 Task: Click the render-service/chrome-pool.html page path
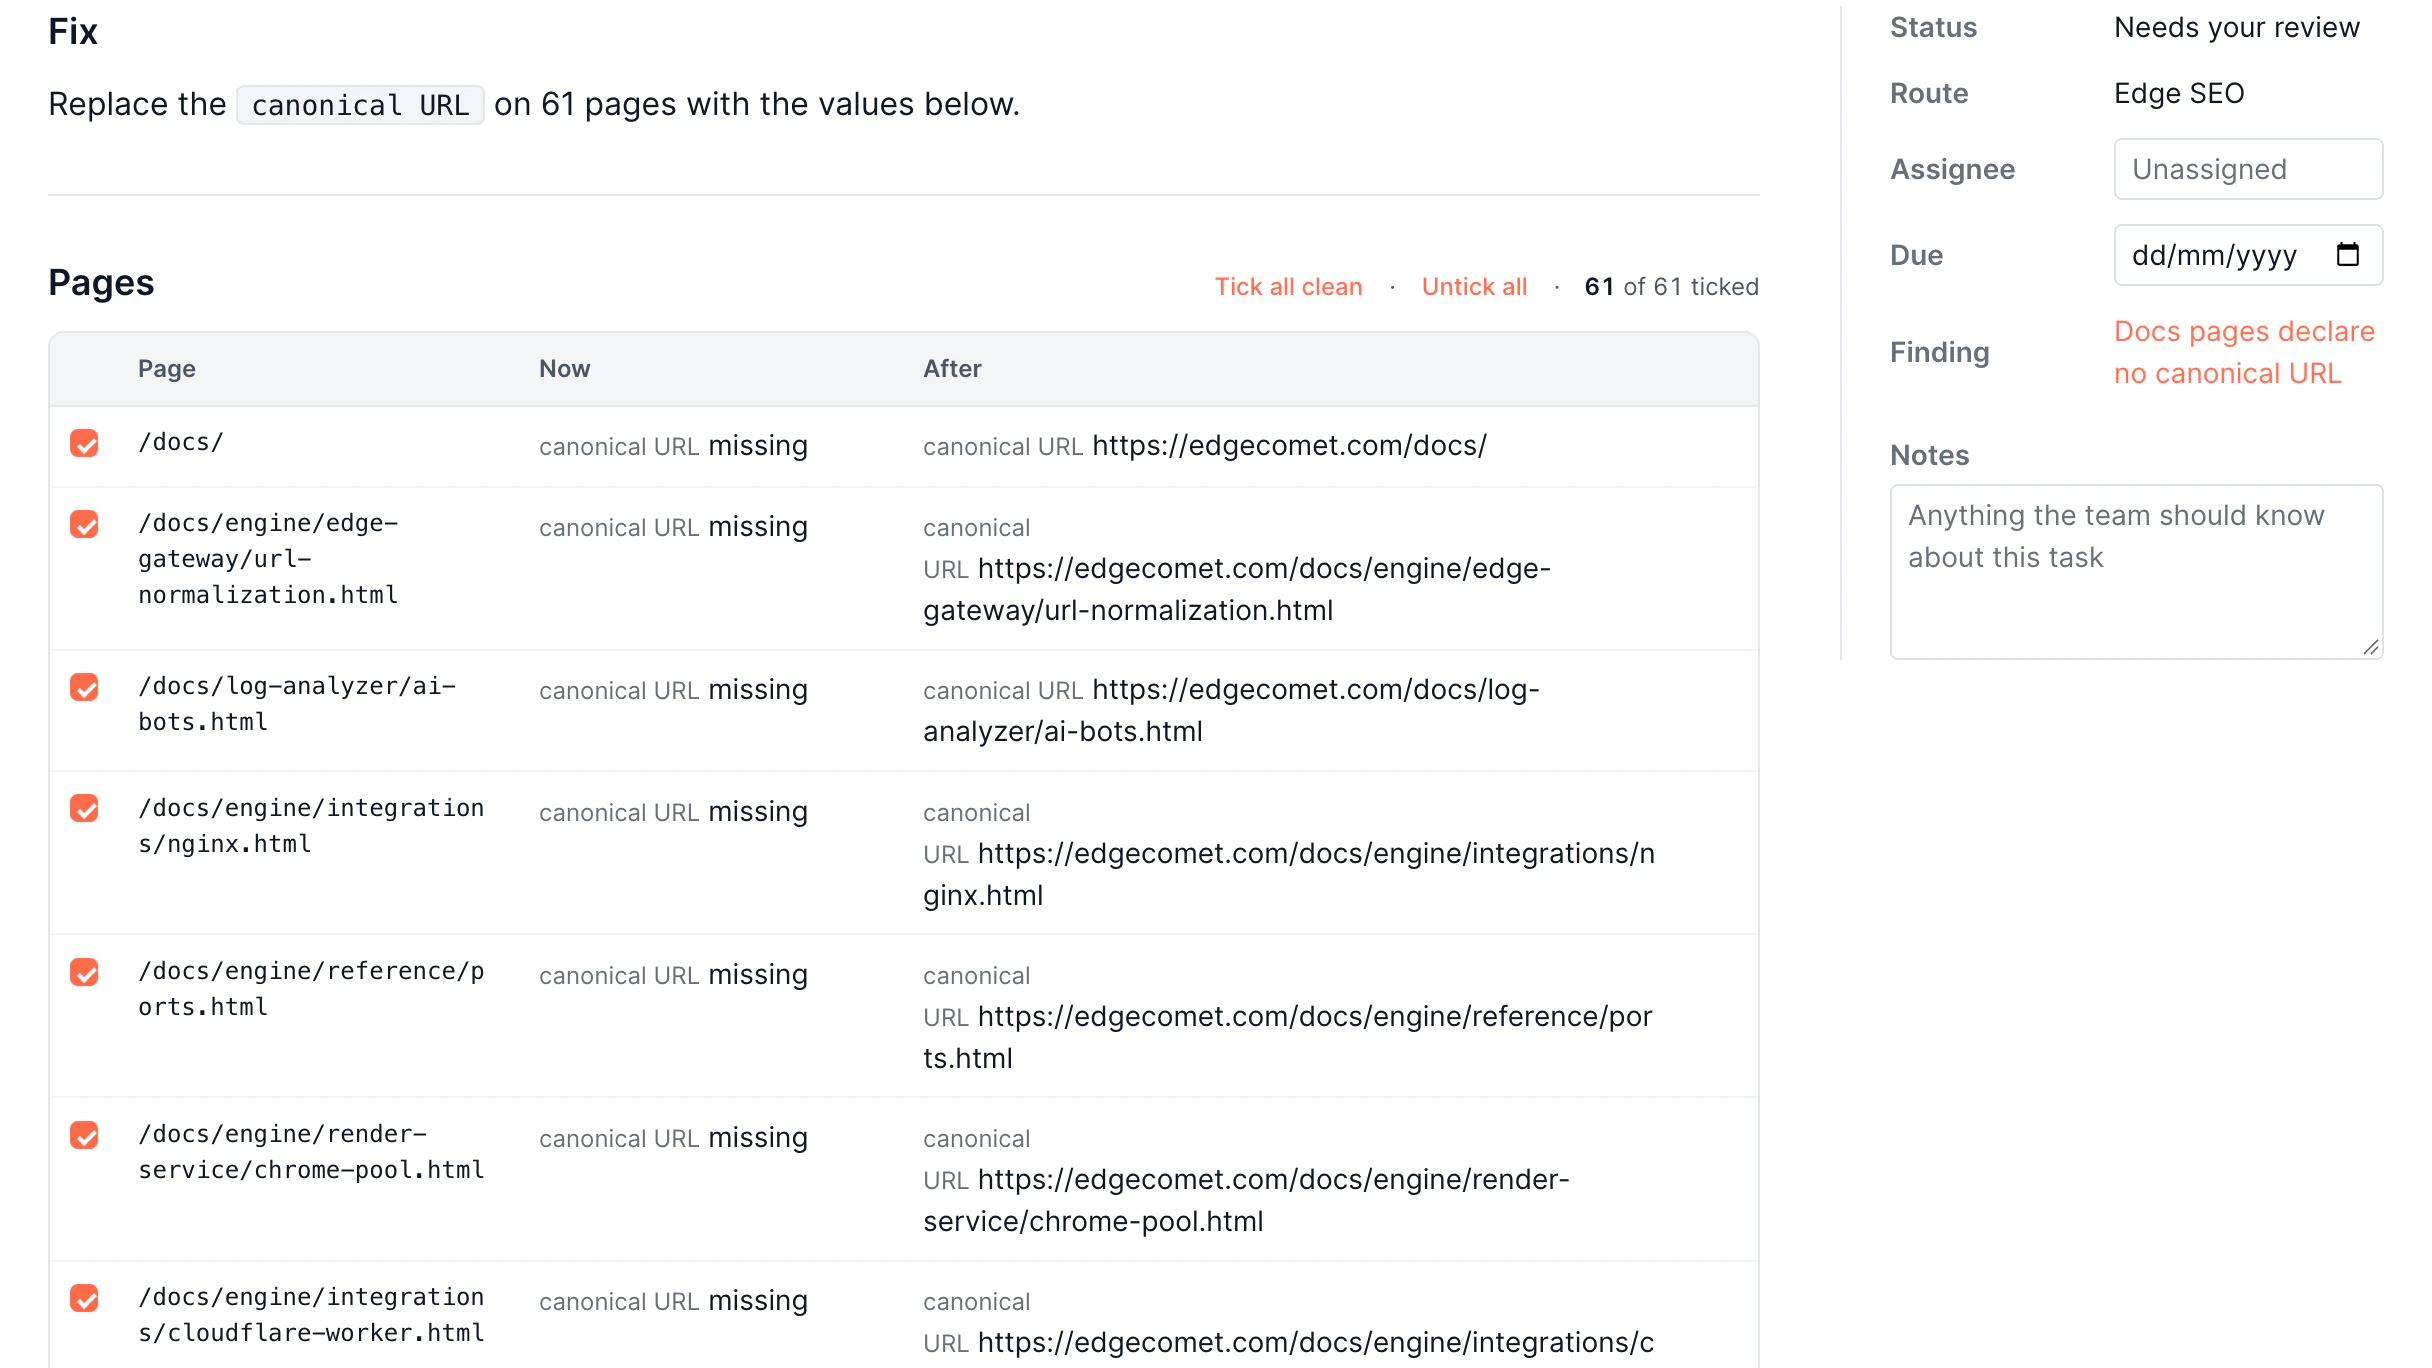(x=311, y=1152)
